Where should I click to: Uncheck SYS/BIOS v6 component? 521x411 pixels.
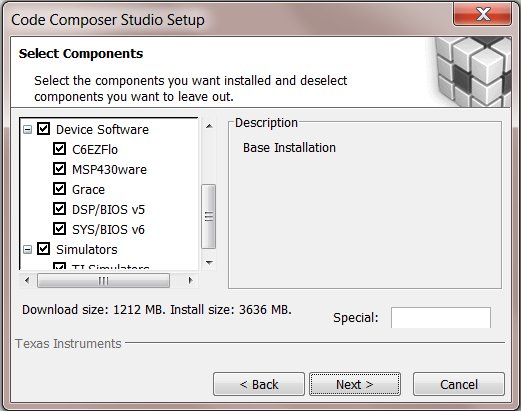click(59, 229)
